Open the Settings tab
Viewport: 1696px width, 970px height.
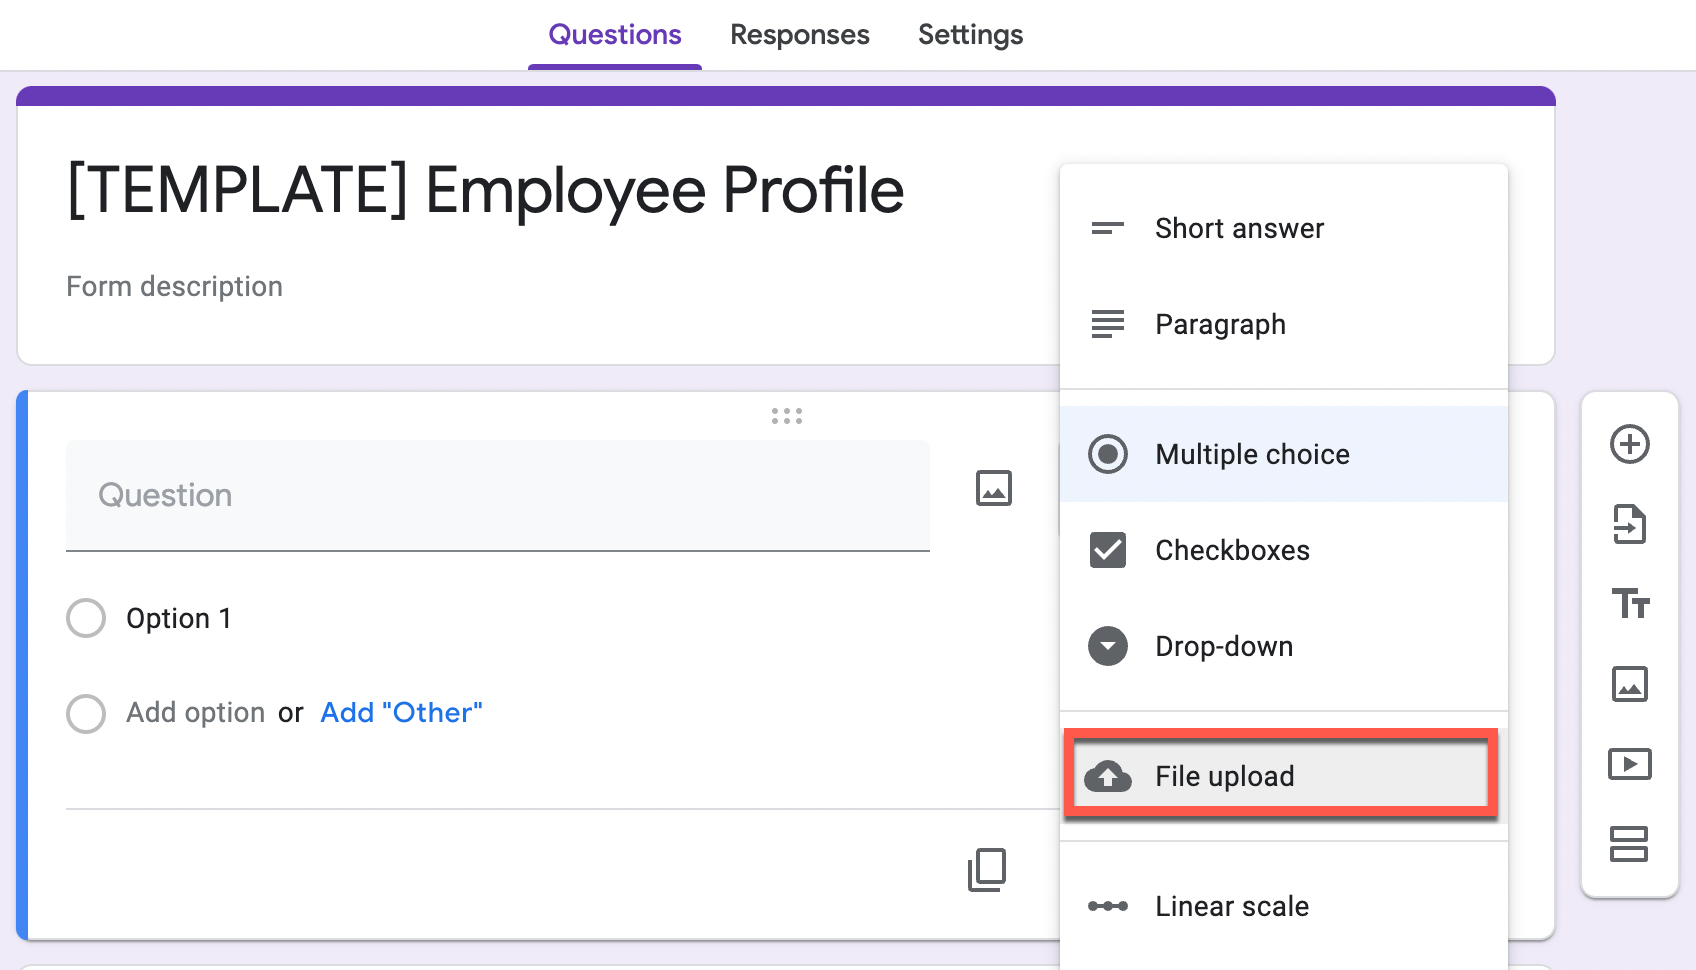tap(970, 35)
